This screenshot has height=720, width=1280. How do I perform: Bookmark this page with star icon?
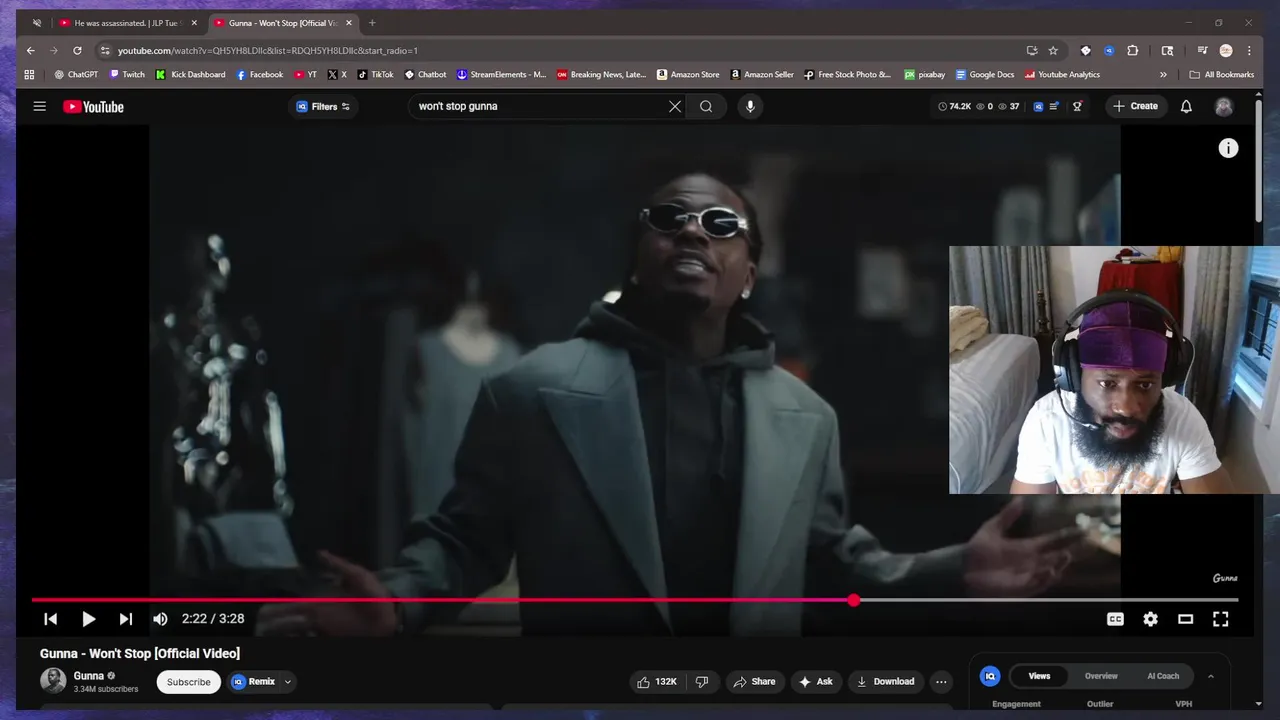[x=1053, y=50]
